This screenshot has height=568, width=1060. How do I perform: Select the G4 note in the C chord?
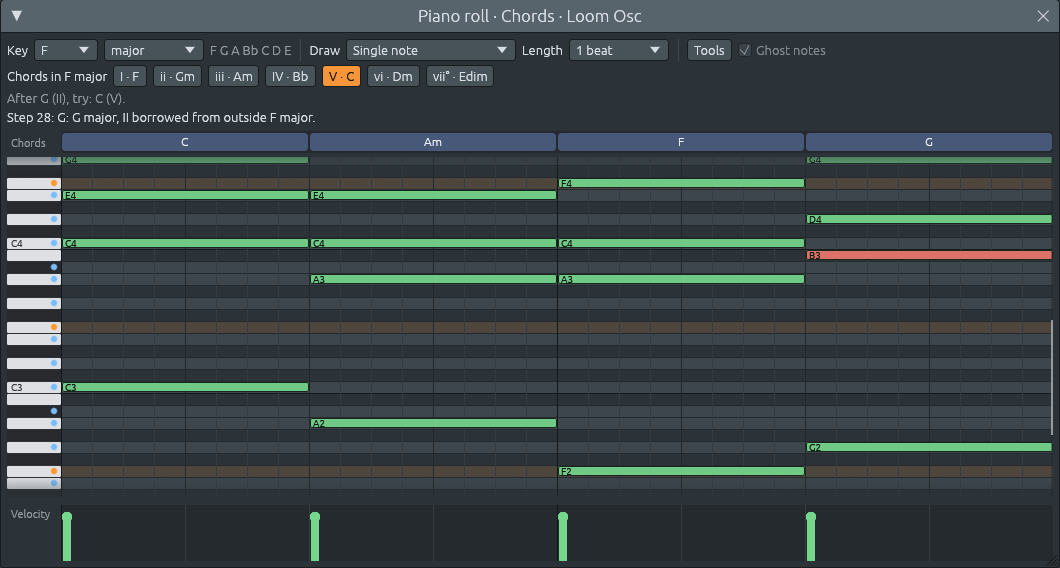click(185, 160)
